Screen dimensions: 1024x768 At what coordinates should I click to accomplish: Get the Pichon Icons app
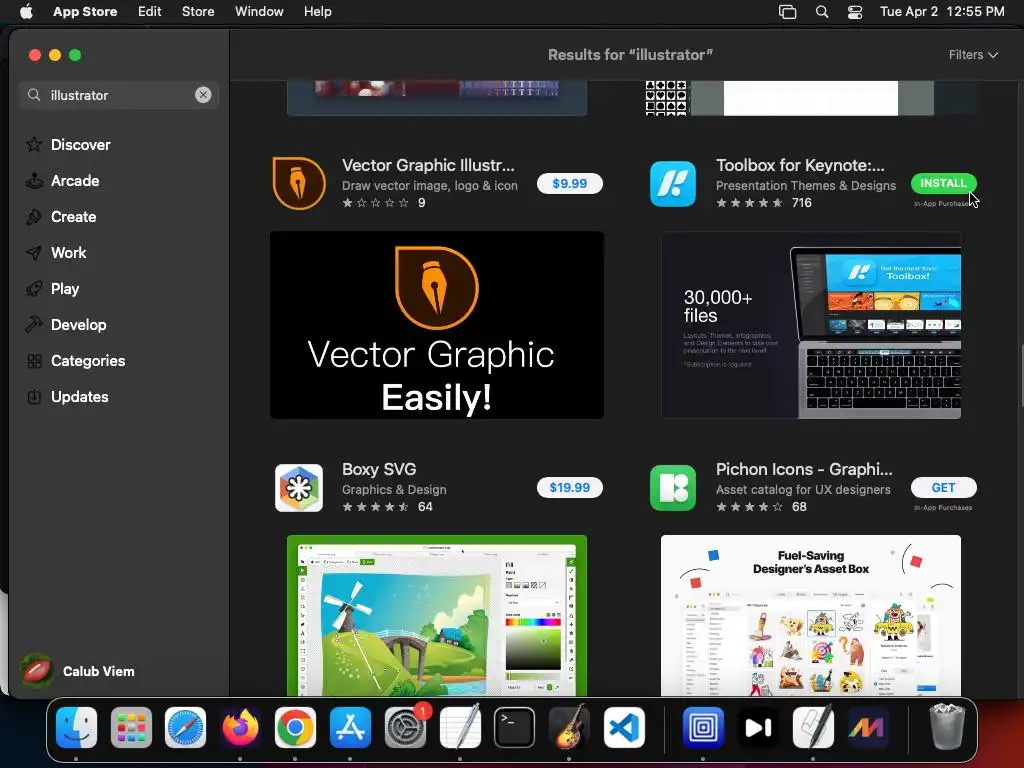944,487
